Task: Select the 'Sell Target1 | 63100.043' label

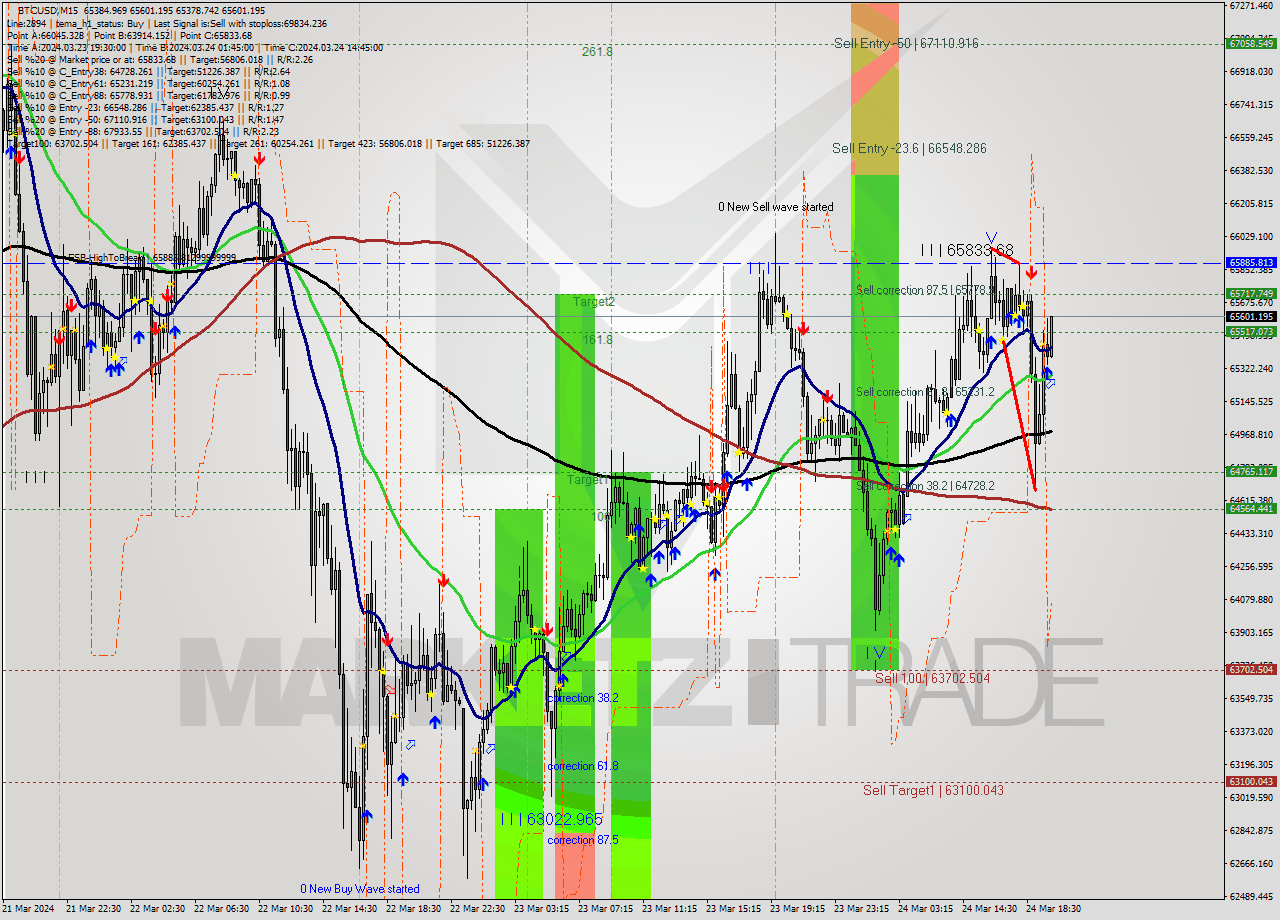Action: 933,790
